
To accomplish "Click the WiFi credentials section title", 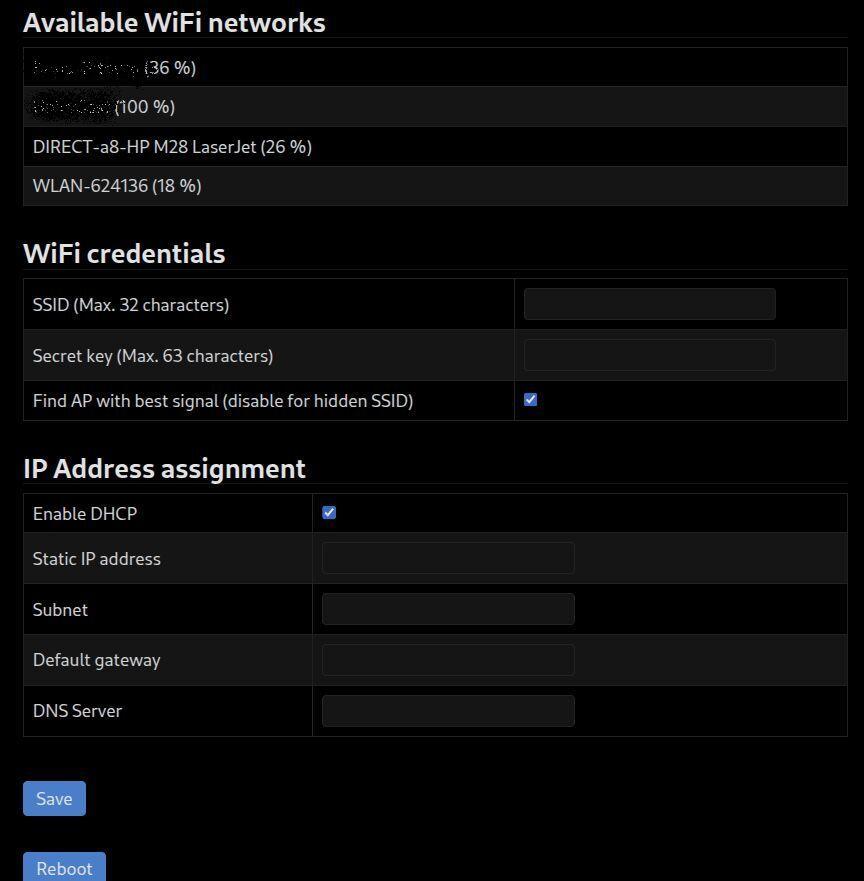I will 124,253.
